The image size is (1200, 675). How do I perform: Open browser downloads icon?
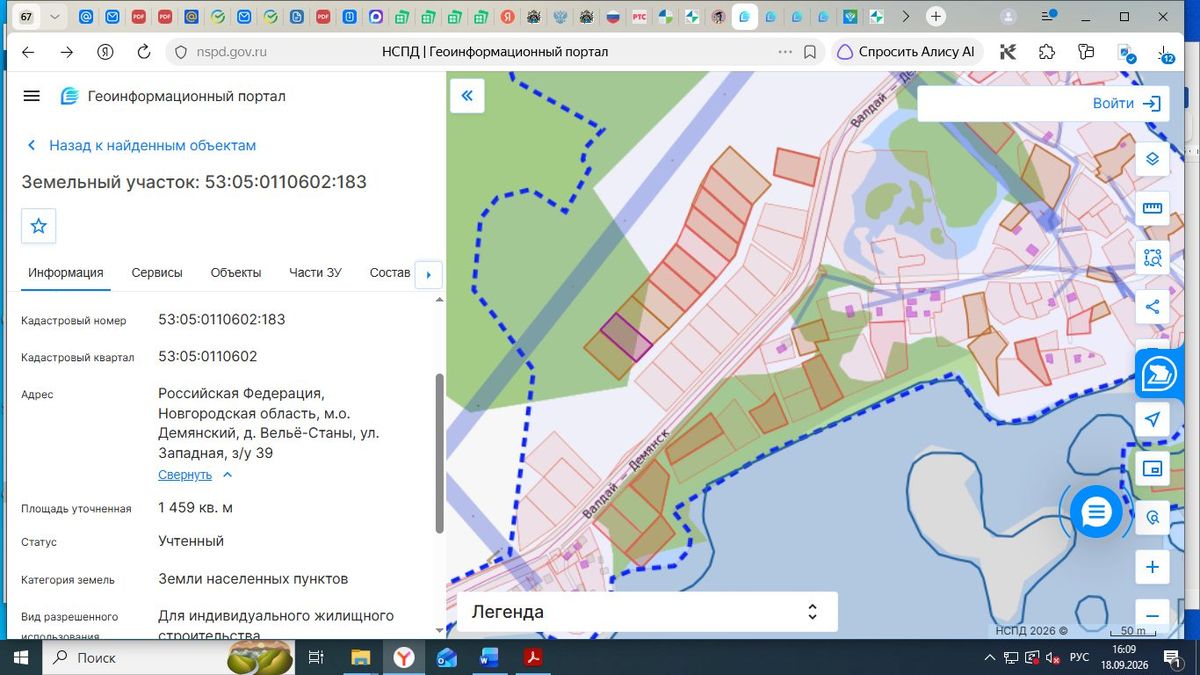pos(1165,53)
